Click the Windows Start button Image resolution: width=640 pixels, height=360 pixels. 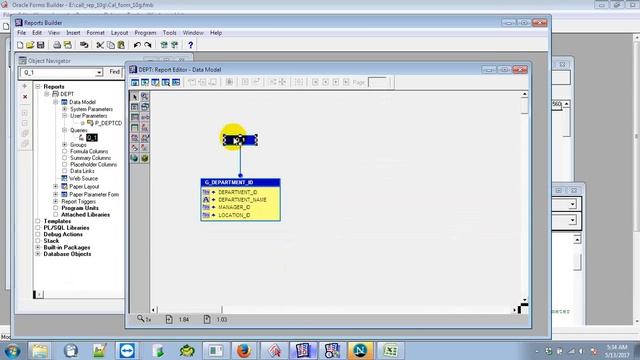coord(12,351)
